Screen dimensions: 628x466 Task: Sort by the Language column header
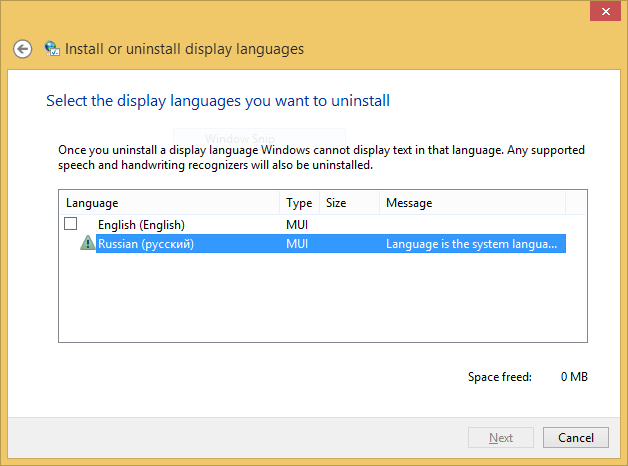click(169, 203)
